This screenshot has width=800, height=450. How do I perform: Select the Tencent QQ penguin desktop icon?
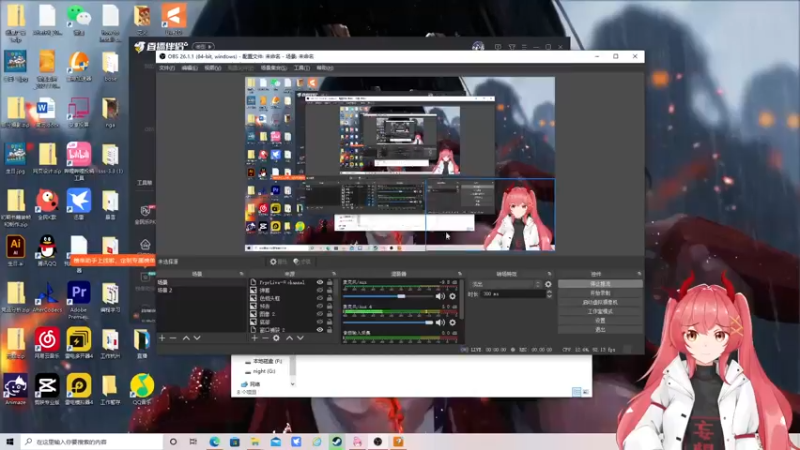coord(47,250)
